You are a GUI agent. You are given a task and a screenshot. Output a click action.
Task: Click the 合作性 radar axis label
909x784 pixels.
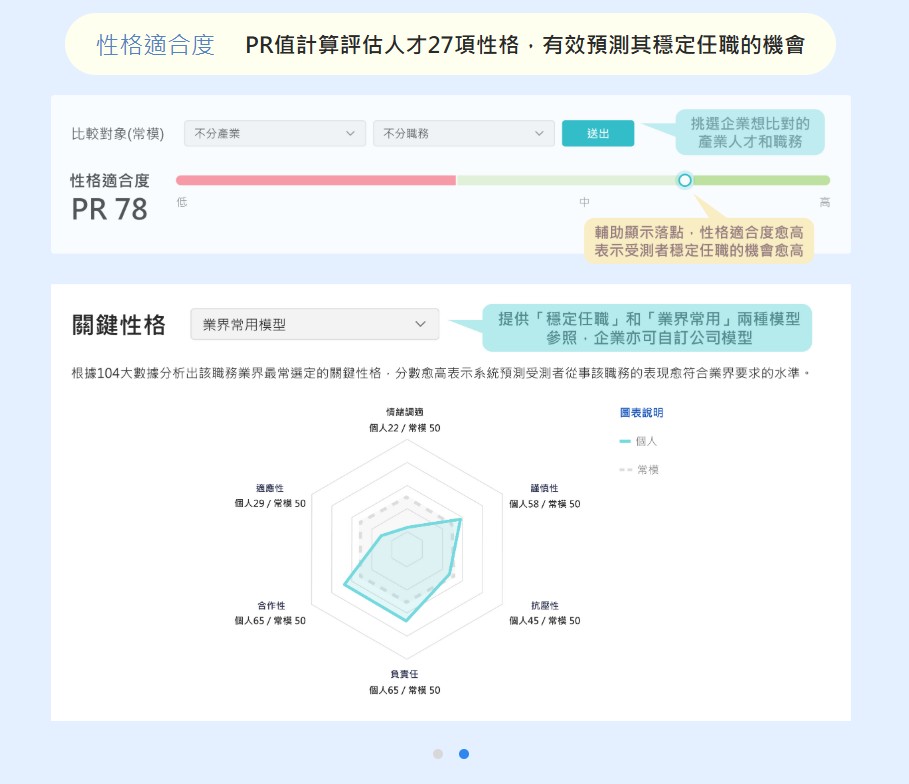pyautogui.click(x=271, y=605)
